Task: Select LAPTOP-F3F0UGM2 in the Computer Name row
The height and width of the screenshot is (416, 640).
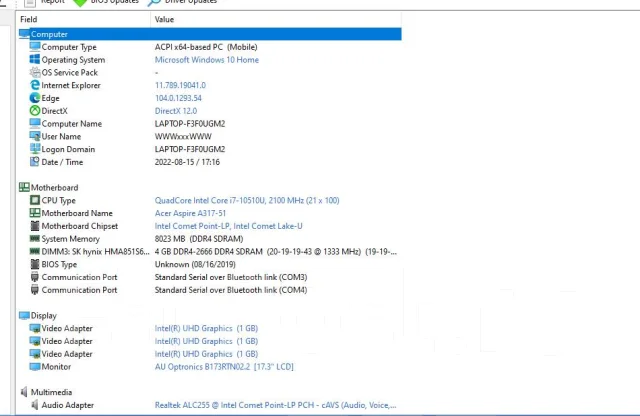Action: tap(190, 123)
